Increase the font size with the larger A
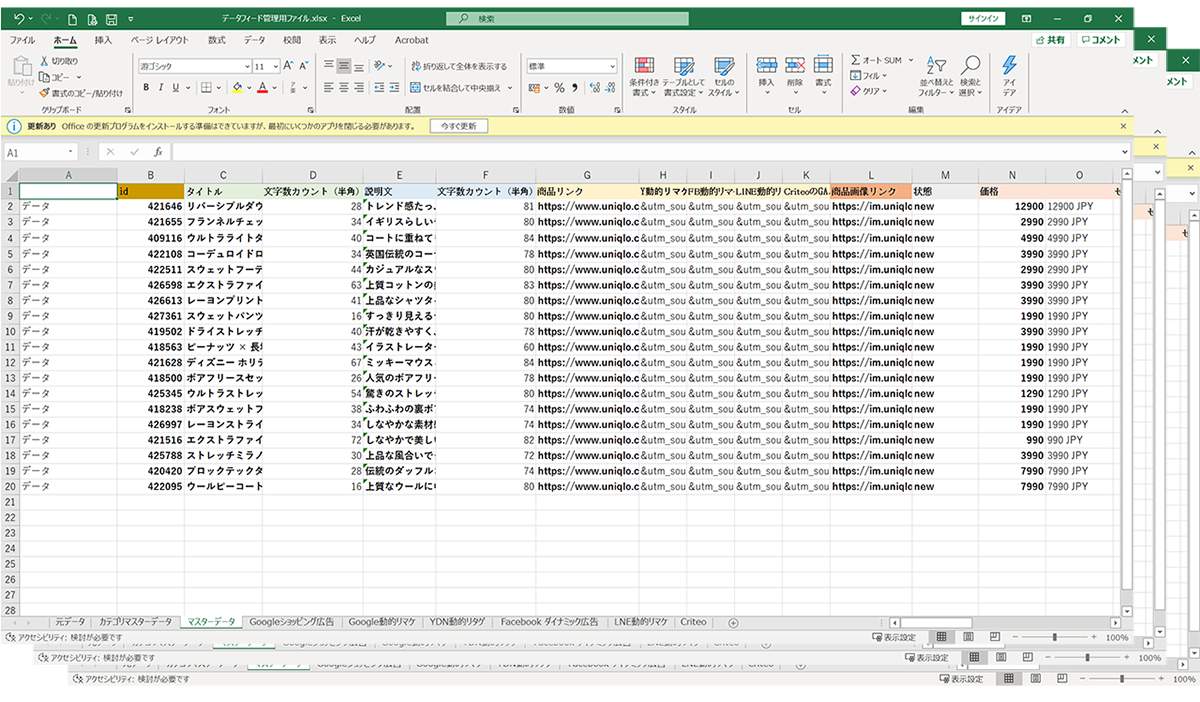The width and height of the screenshot is (1200, 702). pos(288,66)
